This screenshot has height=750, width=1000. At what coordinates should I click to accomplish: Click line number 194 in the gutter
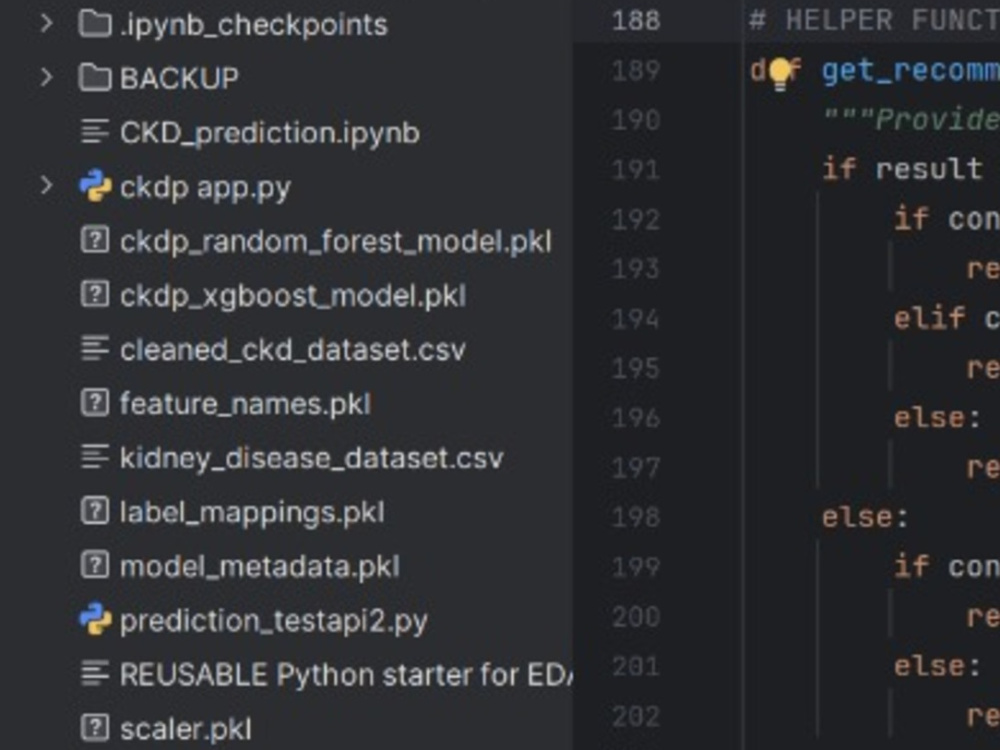pyautogui.click(x=635, y=318)
